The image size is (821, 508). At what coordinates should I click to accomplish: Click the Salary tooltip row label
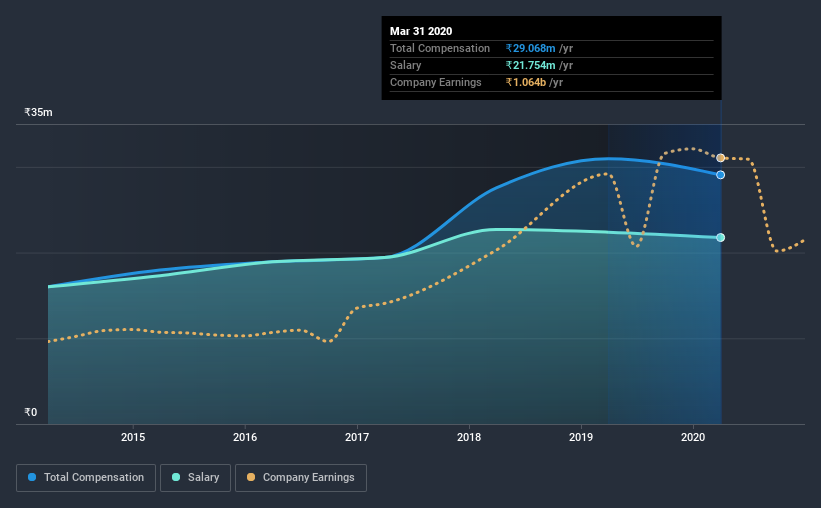click(405, 65)
